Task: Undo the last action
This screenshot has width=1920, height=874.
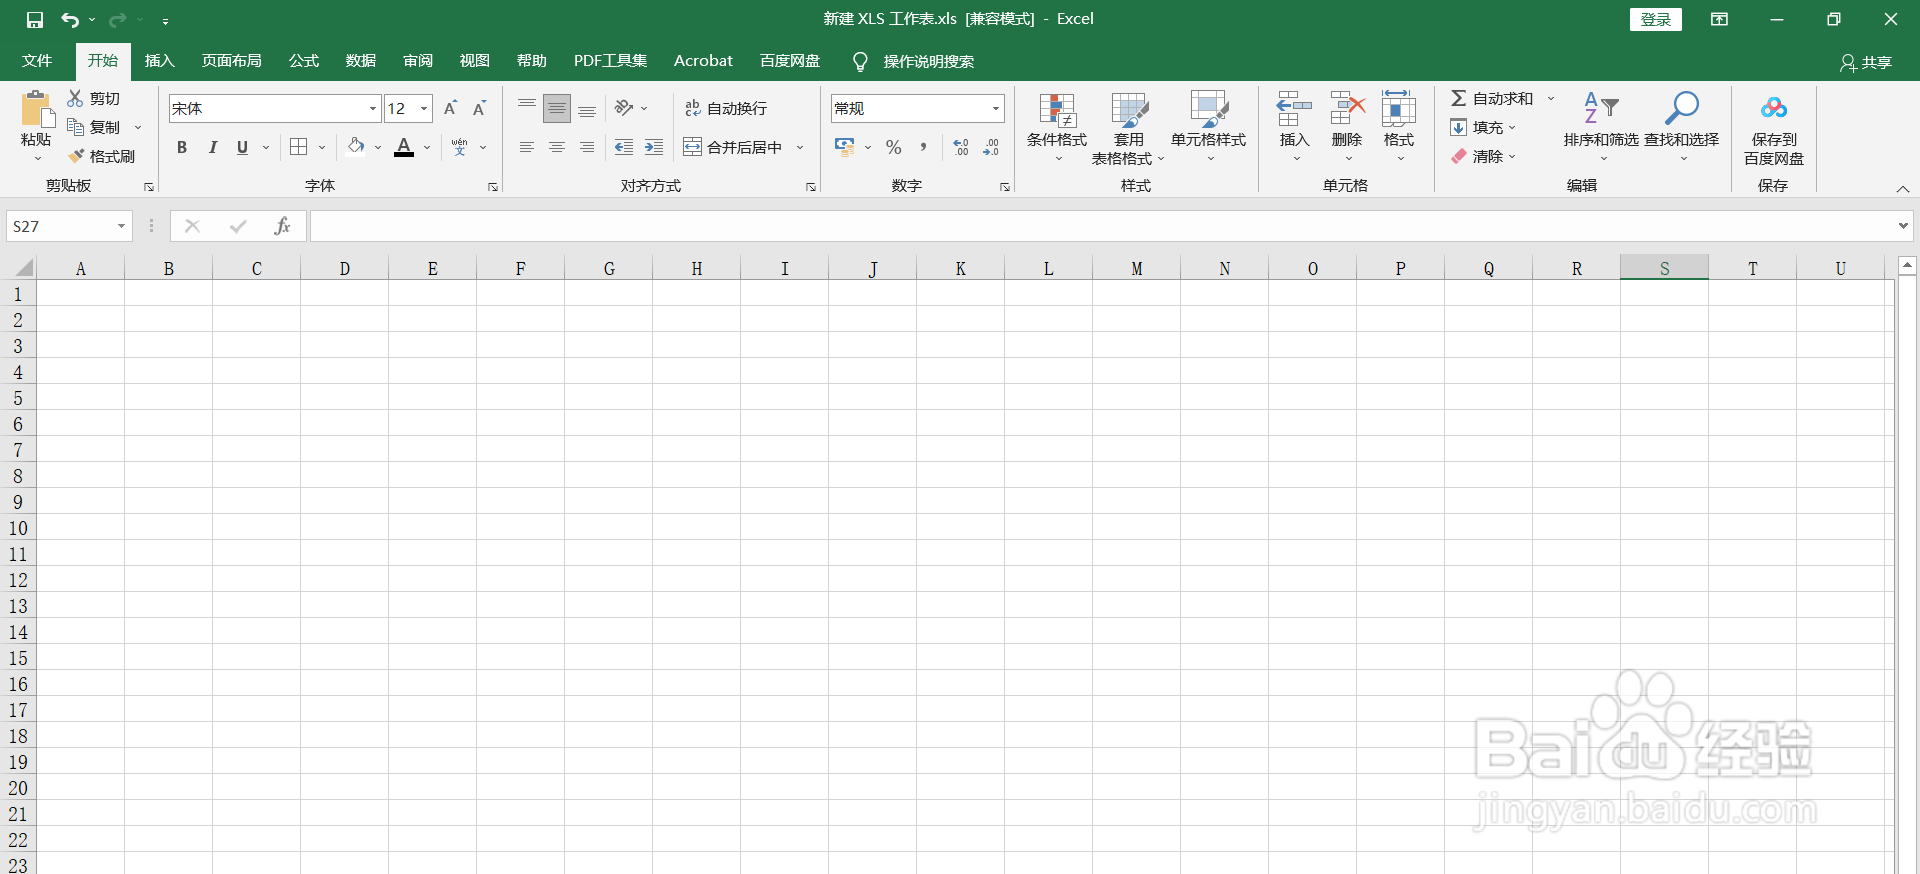Action: 70,19
